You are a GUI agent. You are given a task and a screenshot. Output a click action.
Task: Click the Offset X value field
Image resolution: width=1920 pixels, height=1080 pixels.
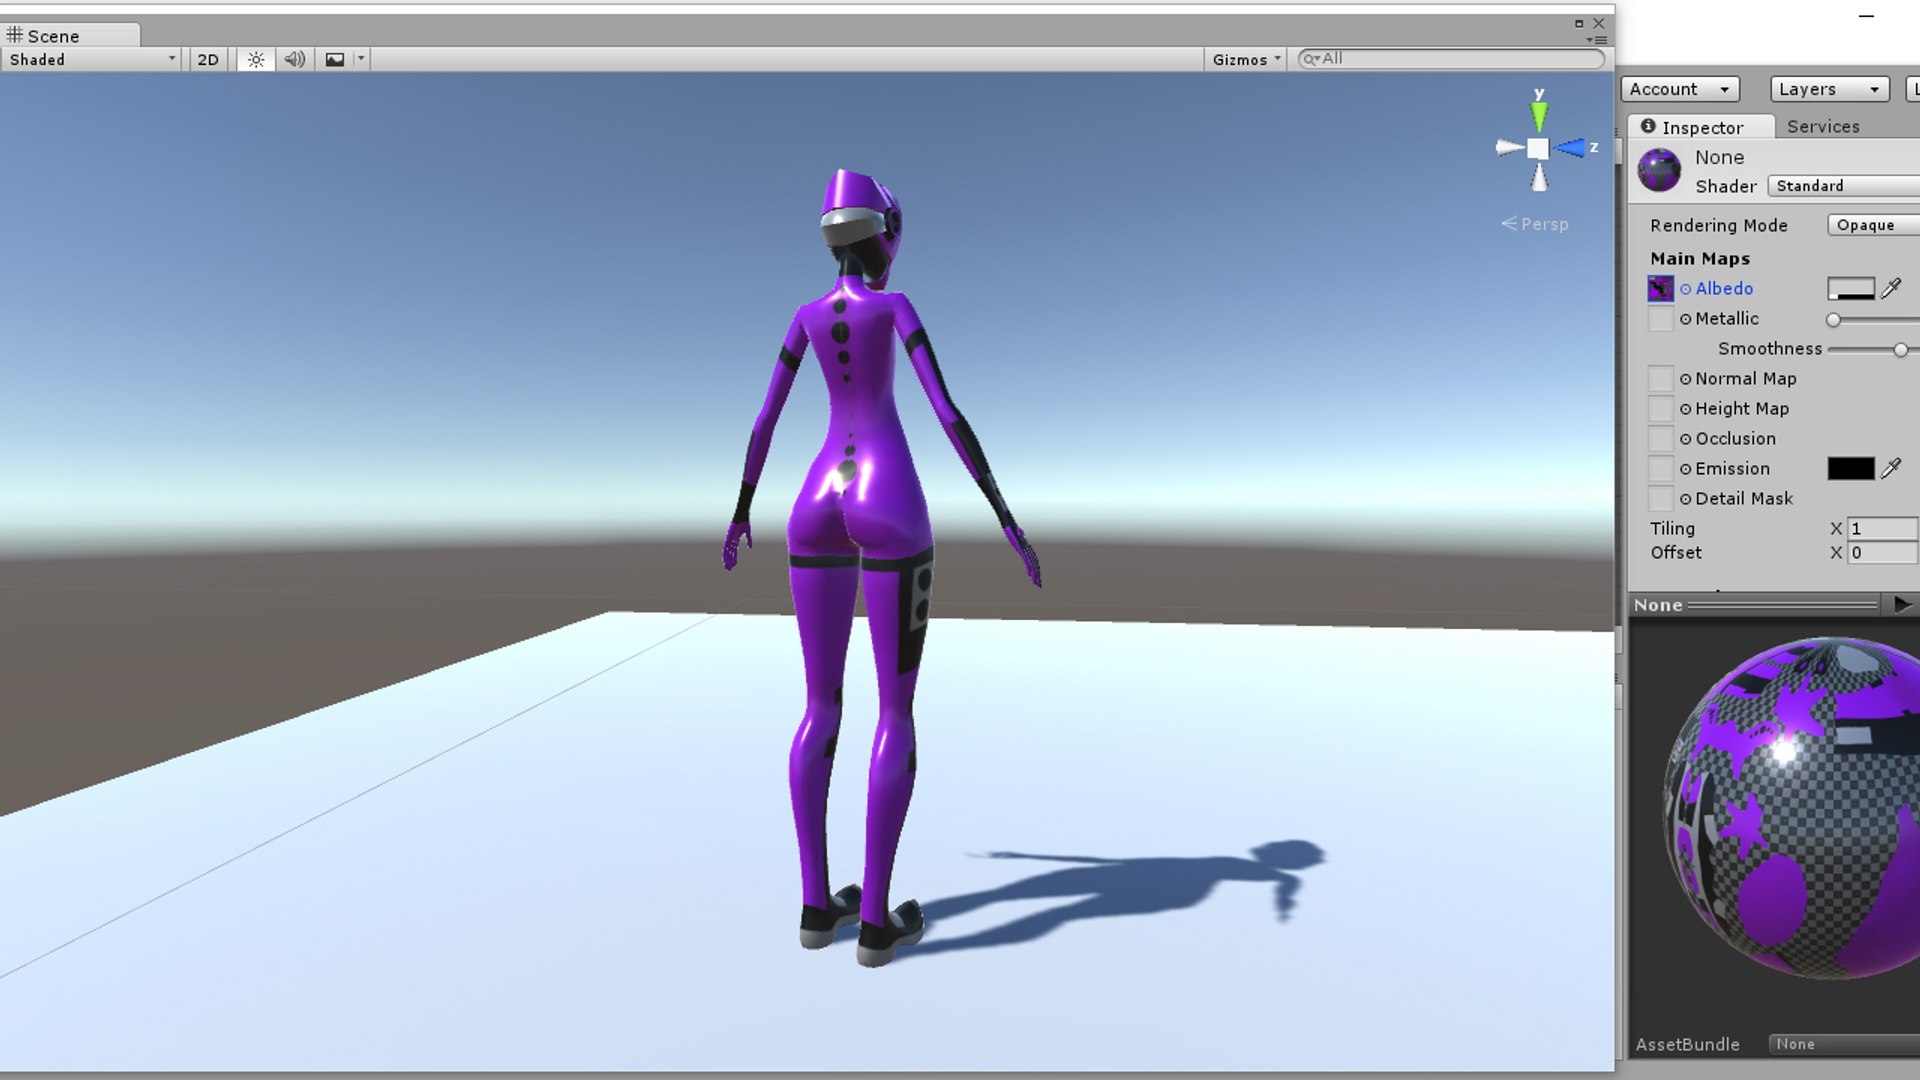pos(1883,553)
